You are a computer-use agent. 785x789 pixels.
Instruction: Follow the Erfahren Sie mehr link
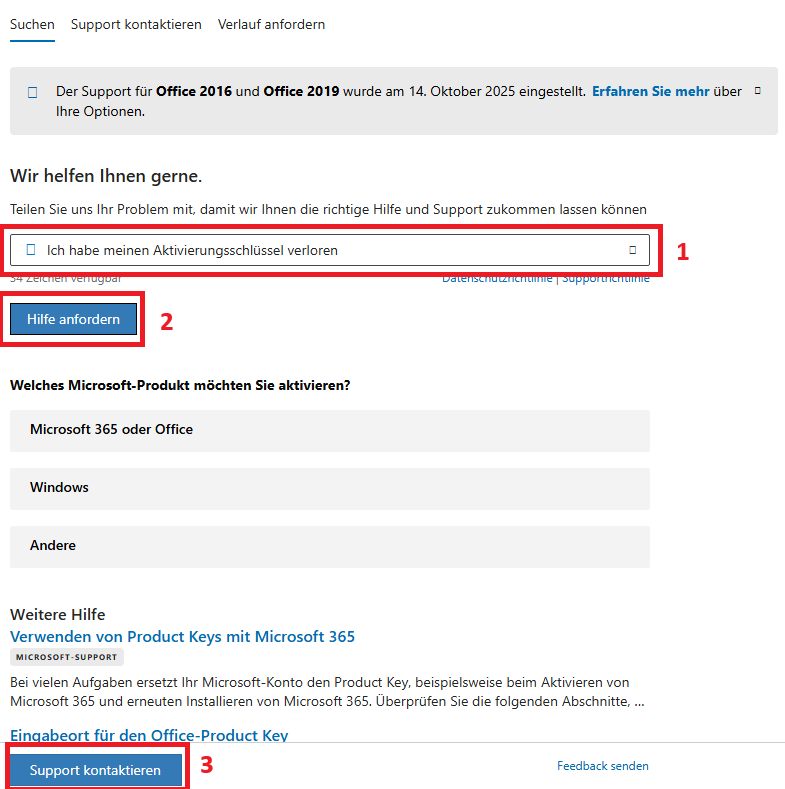pos(650,92)
